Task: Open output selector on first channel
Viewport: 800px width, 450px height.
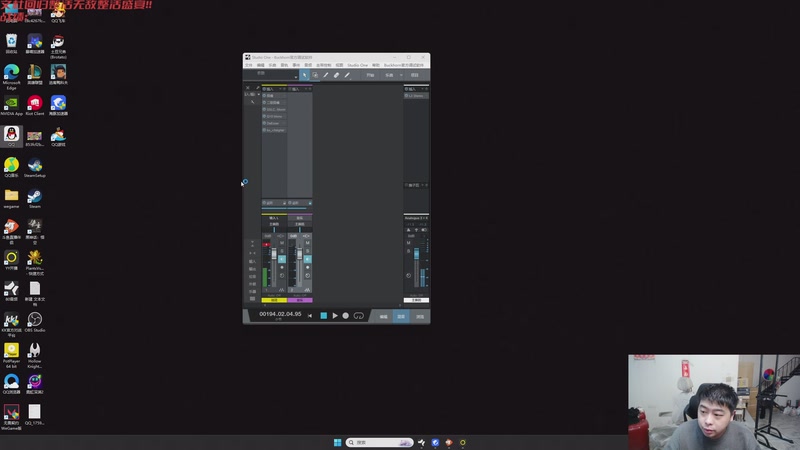Action: click(x=274, y=224)
